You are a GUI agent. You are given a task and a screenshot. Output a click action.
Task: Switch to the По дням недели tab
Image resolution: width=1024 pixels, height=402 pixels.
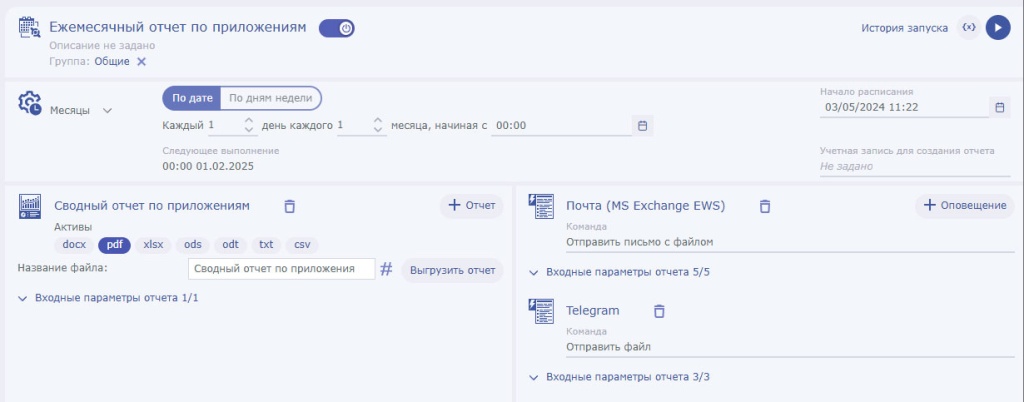(270, 98)
